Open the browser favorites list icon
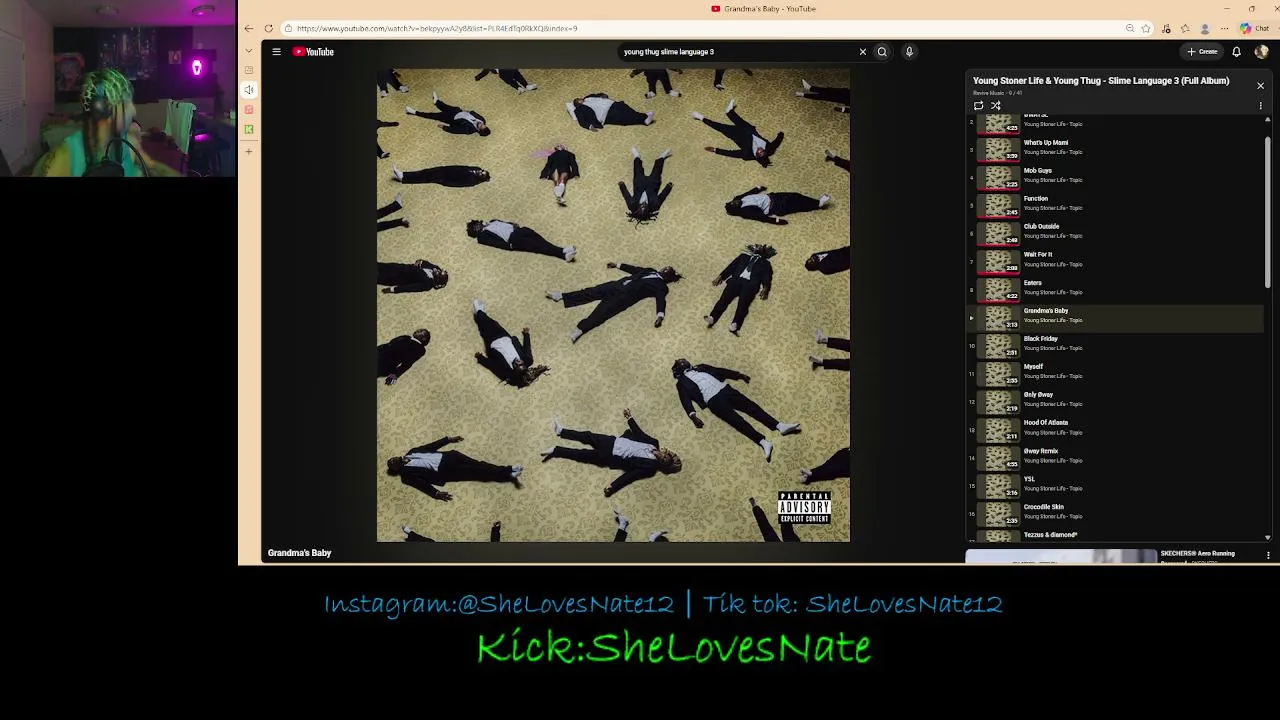The width and height of the screenshot is (1280, 720). pos(1185,28)
